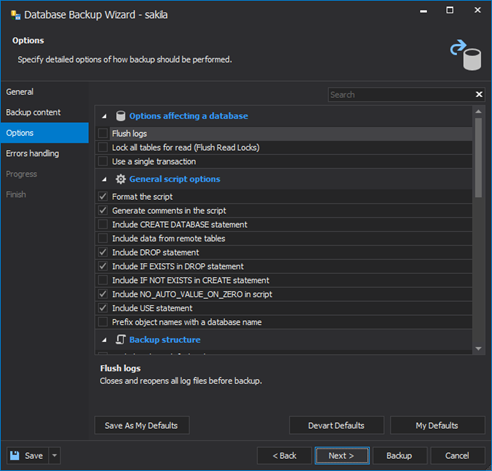Image resolution: width=492 pixels, height=471 pixels.
Task: Maximize the Database Backup Wizard window
Action: pos(450,10)
